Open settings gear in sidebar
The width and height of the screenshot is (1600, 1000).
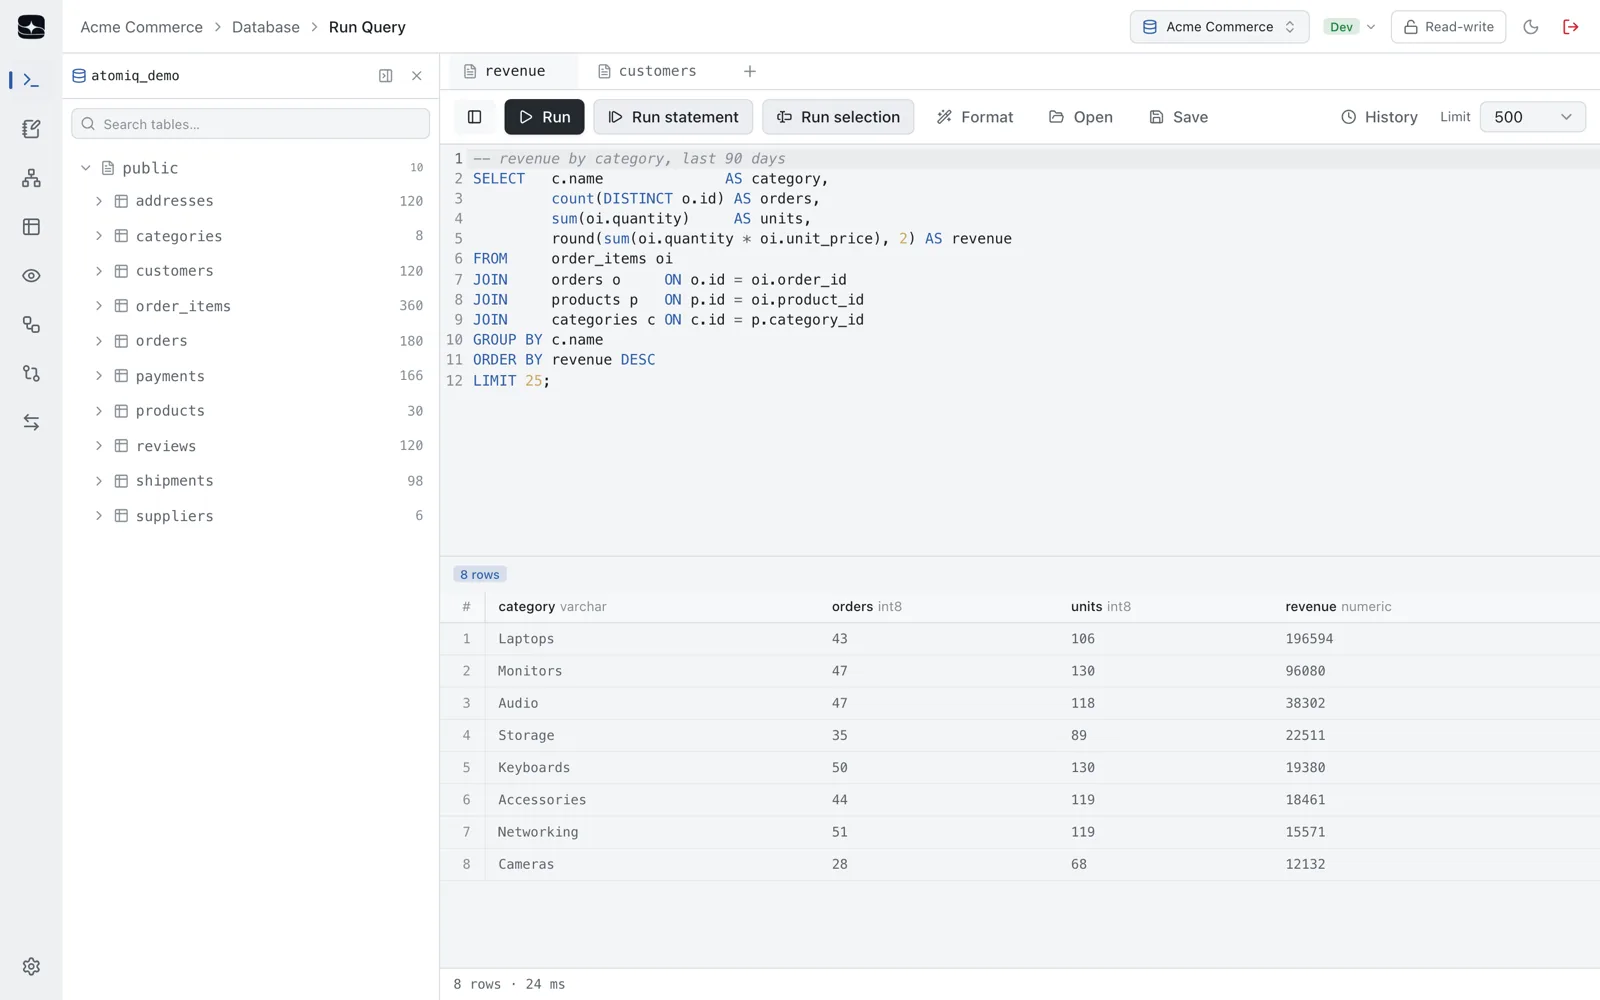point(31,967)
